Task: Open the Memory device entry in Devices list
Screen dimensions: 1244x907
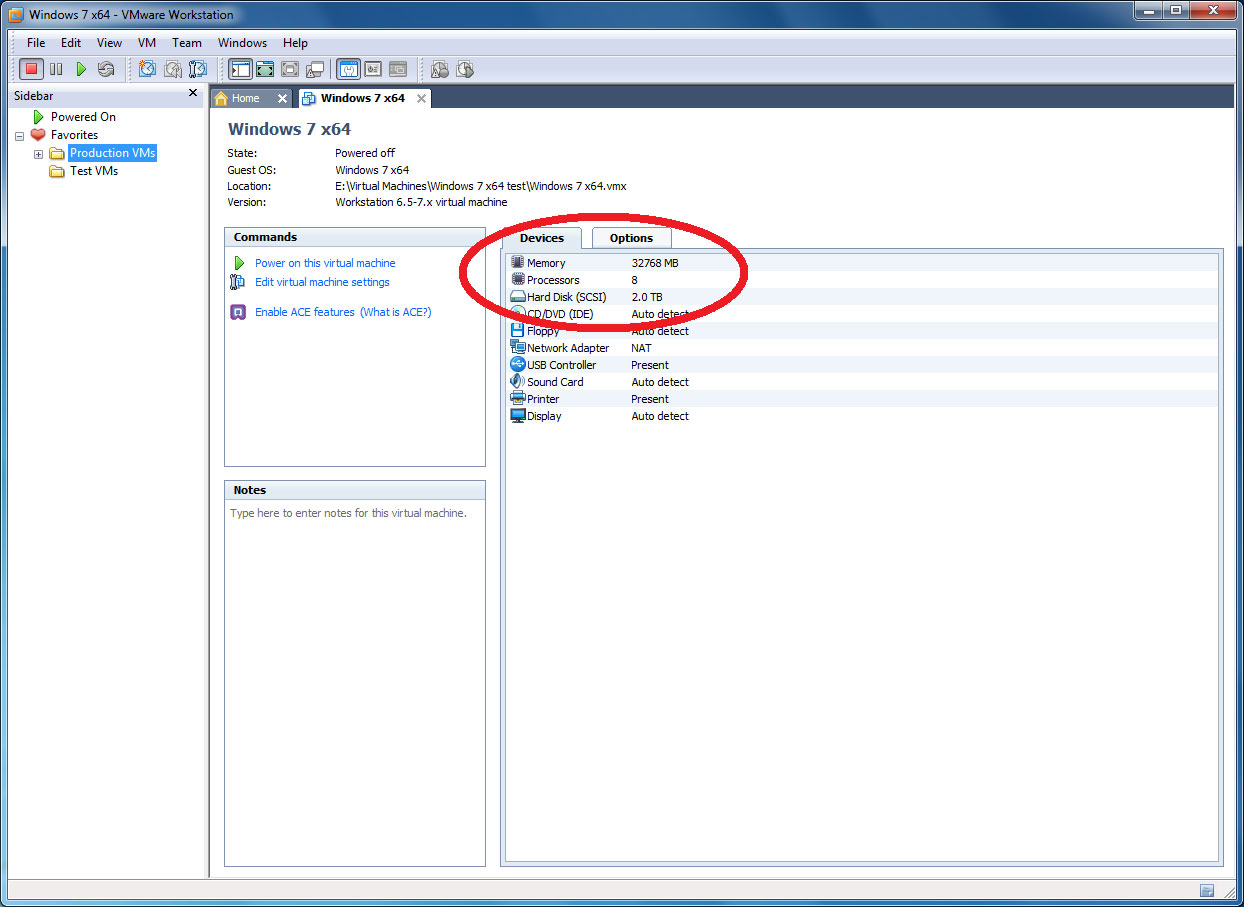Action: pyautogui.click(x=546, y=262)
